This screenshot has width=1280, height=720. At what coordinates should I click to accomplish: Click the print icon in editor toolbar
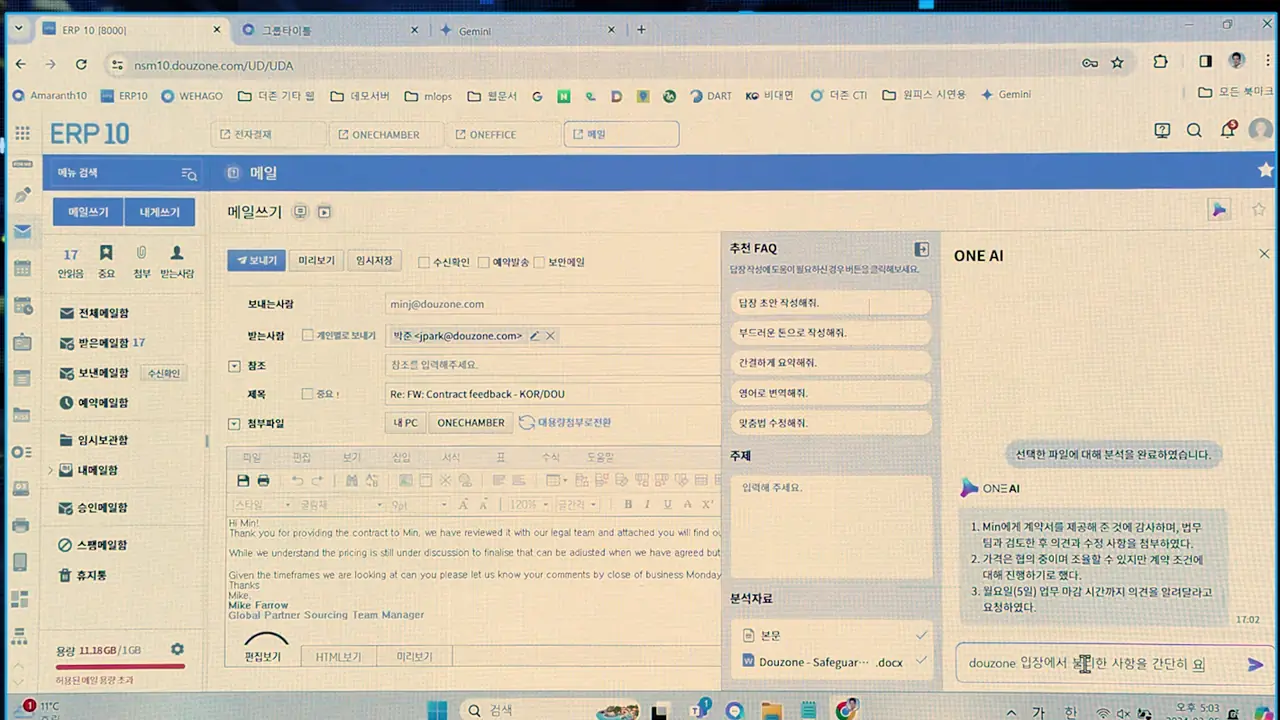coord(263,481)
